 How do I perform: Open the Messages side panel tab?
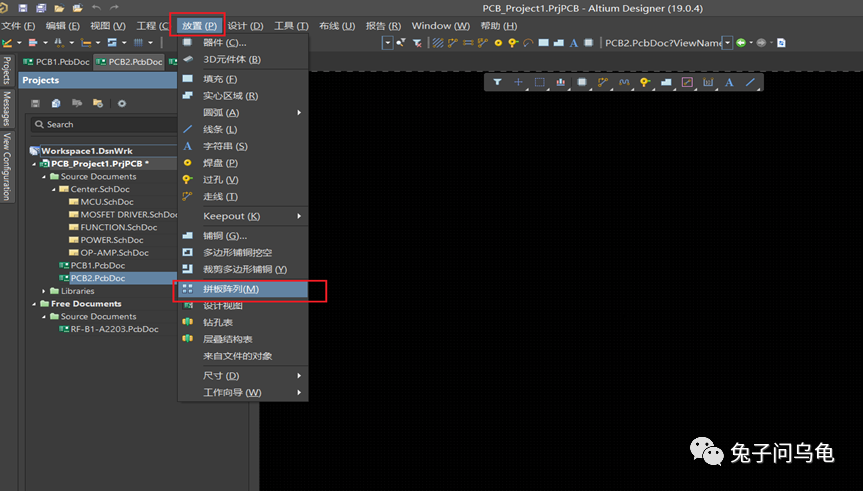pyautogui.click(x=7, y=108)
